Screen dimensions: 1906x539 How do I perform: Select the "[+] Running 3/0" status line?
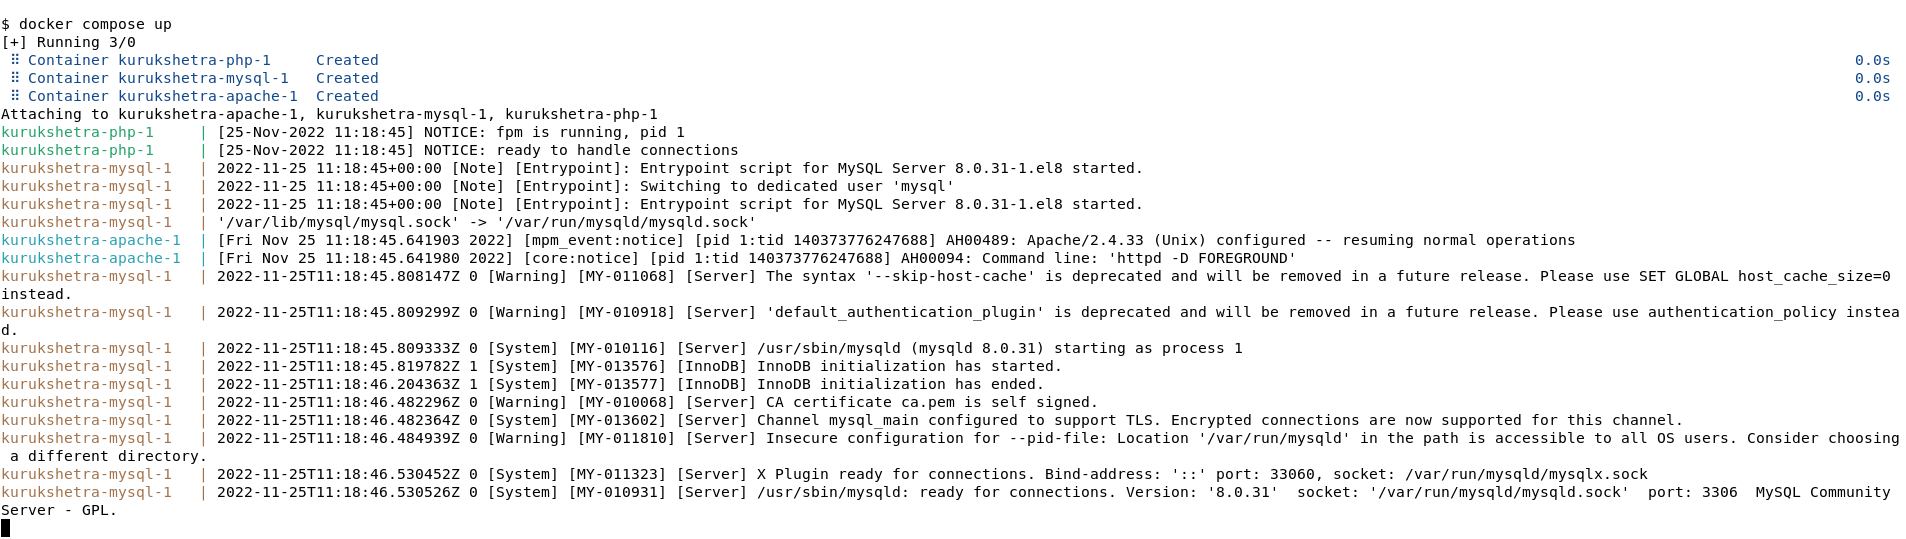[68, 42]
